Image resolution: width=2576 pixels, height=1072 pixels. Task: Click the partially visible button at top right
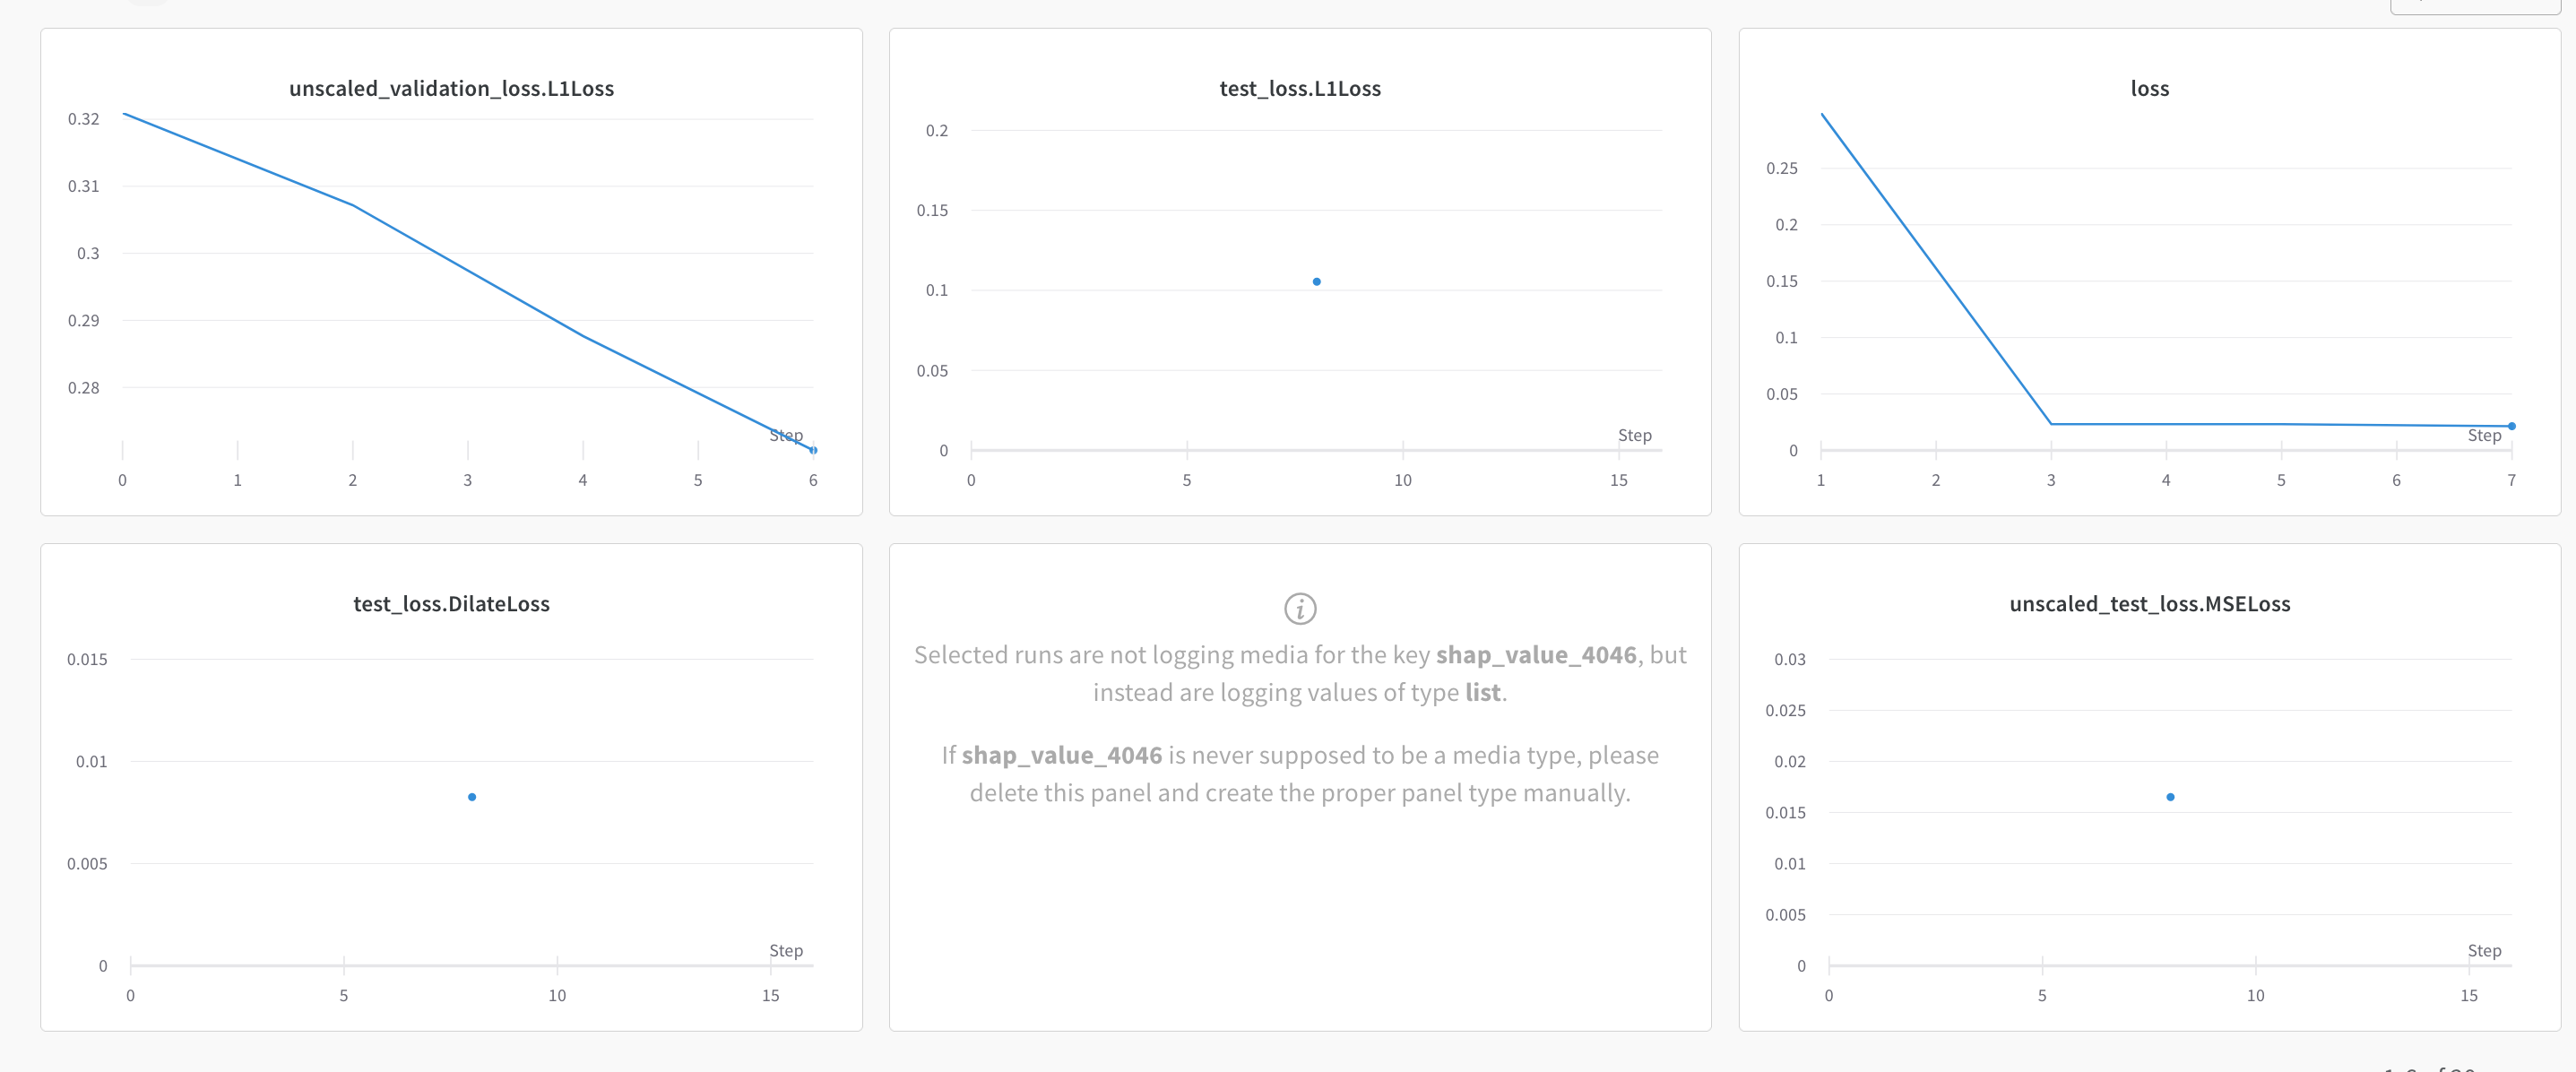[x=2474, y=6]
